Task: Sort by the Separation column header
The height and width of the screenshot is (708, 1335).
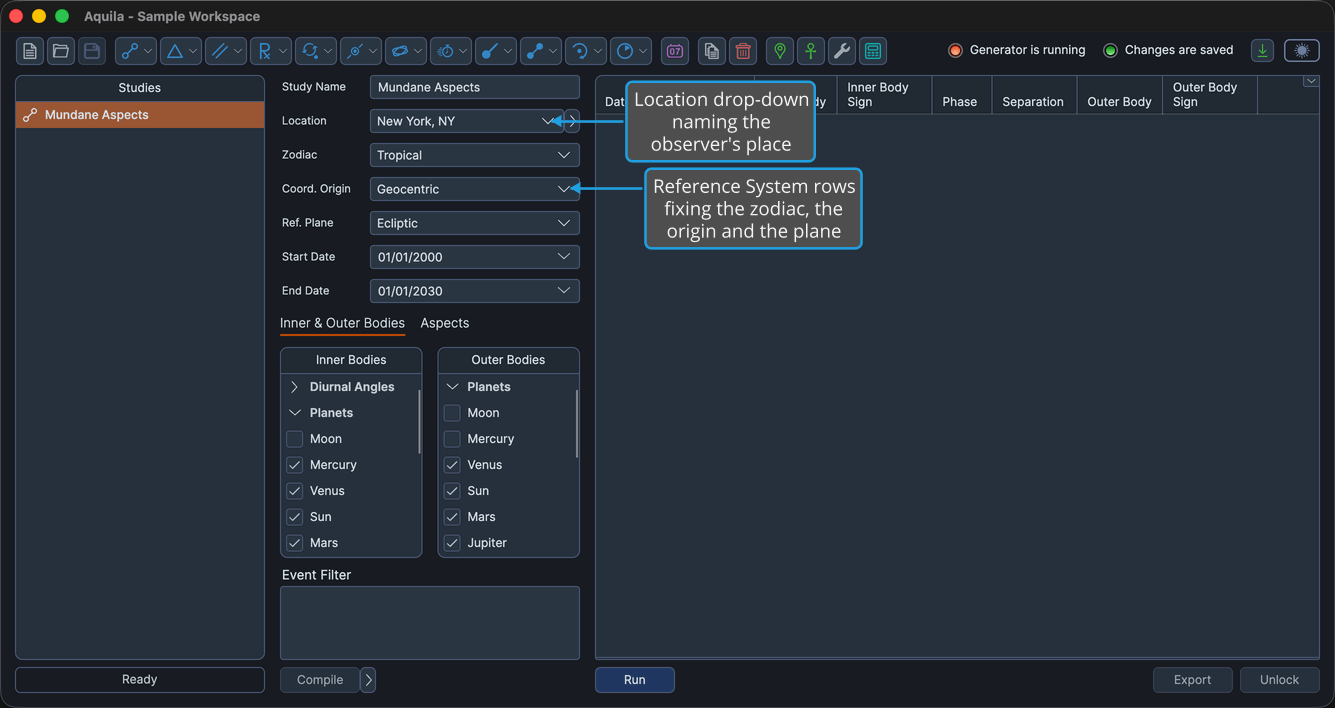Action: tap(1034, 95)
